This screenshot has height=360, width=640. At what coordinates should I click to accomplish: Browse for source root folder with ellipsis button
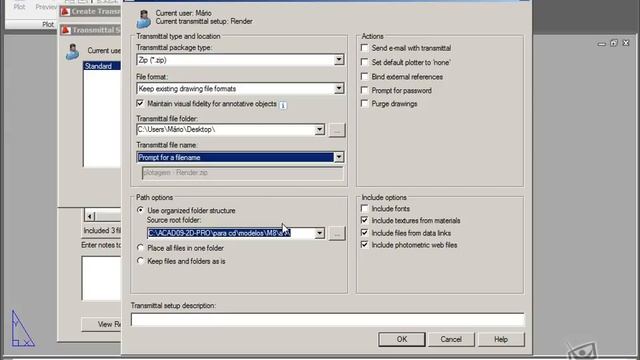coord(337,233)
